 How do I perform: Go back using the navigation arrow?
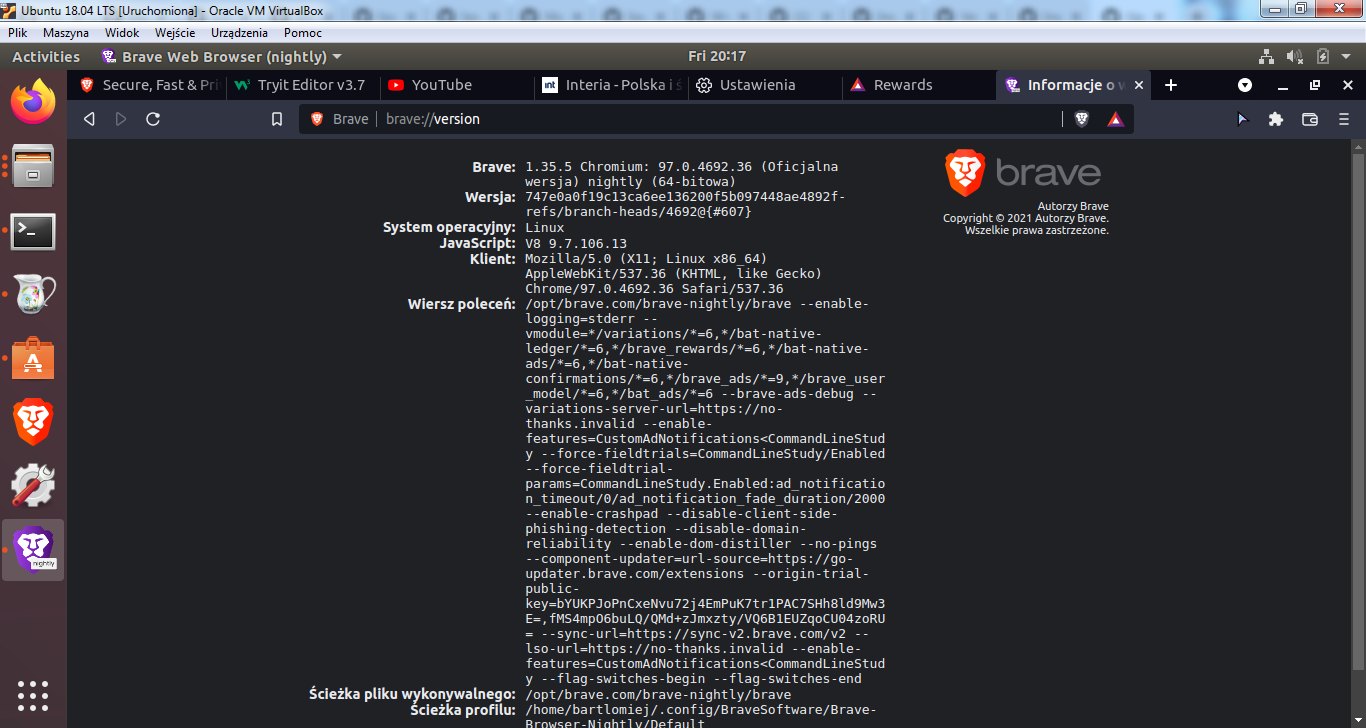[89, 118]
